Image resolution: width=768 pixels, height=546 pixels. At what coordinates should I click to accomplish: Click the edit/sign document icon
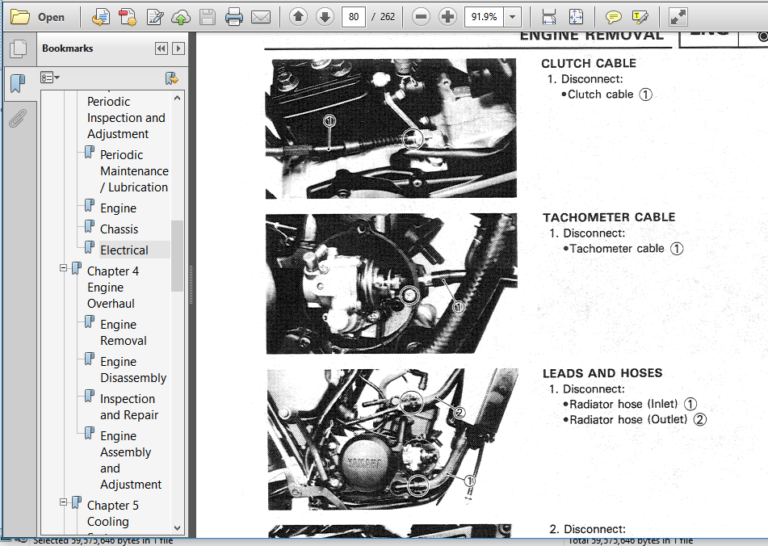point(155,17)
